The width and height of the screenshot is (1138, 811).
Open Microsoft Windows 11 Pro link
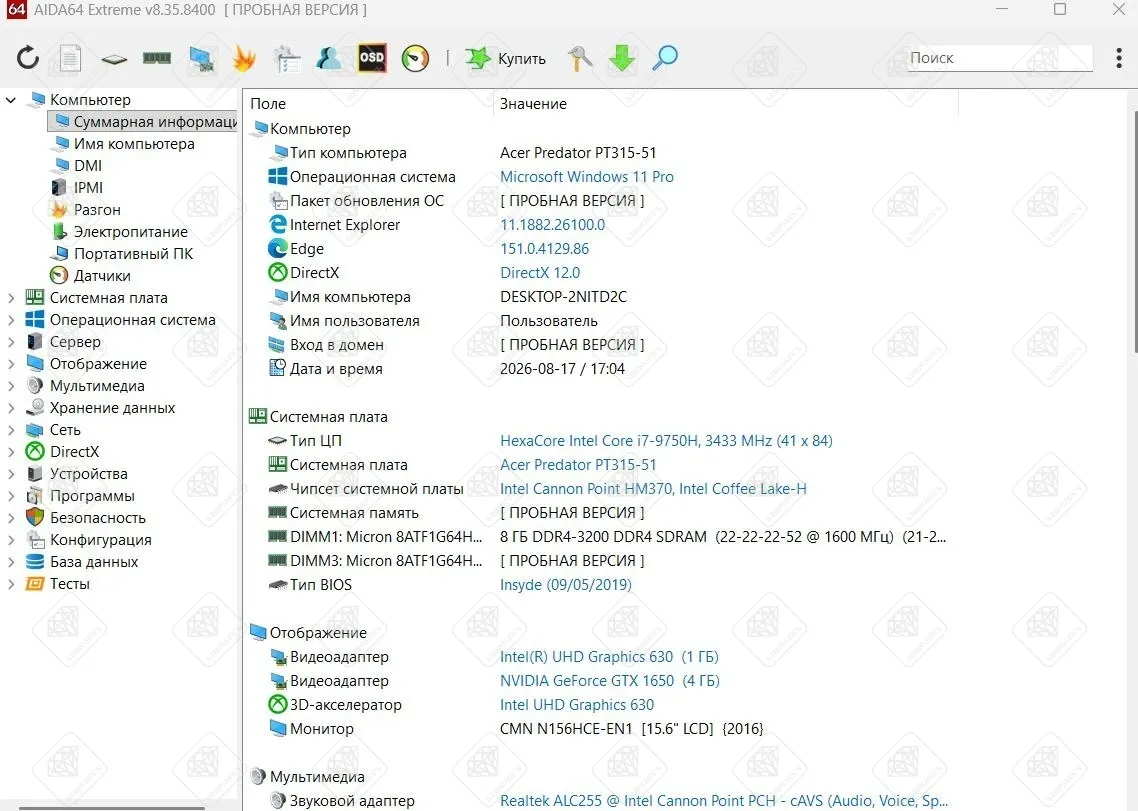(586, 176)
